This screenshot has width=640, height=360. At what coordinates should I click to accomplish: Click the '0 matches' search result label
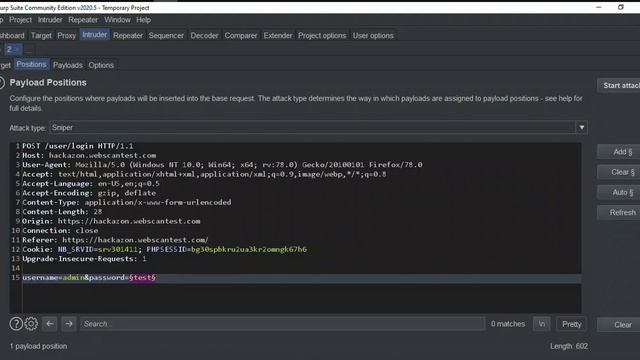pyautogui.click(x=508, y=324)
